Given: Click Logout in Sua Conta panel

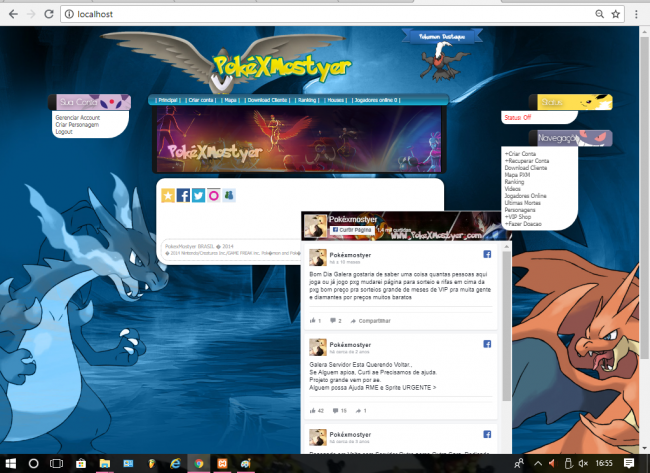Looking at the screenshot, I should pyautogui.click(x=64, y=131).
